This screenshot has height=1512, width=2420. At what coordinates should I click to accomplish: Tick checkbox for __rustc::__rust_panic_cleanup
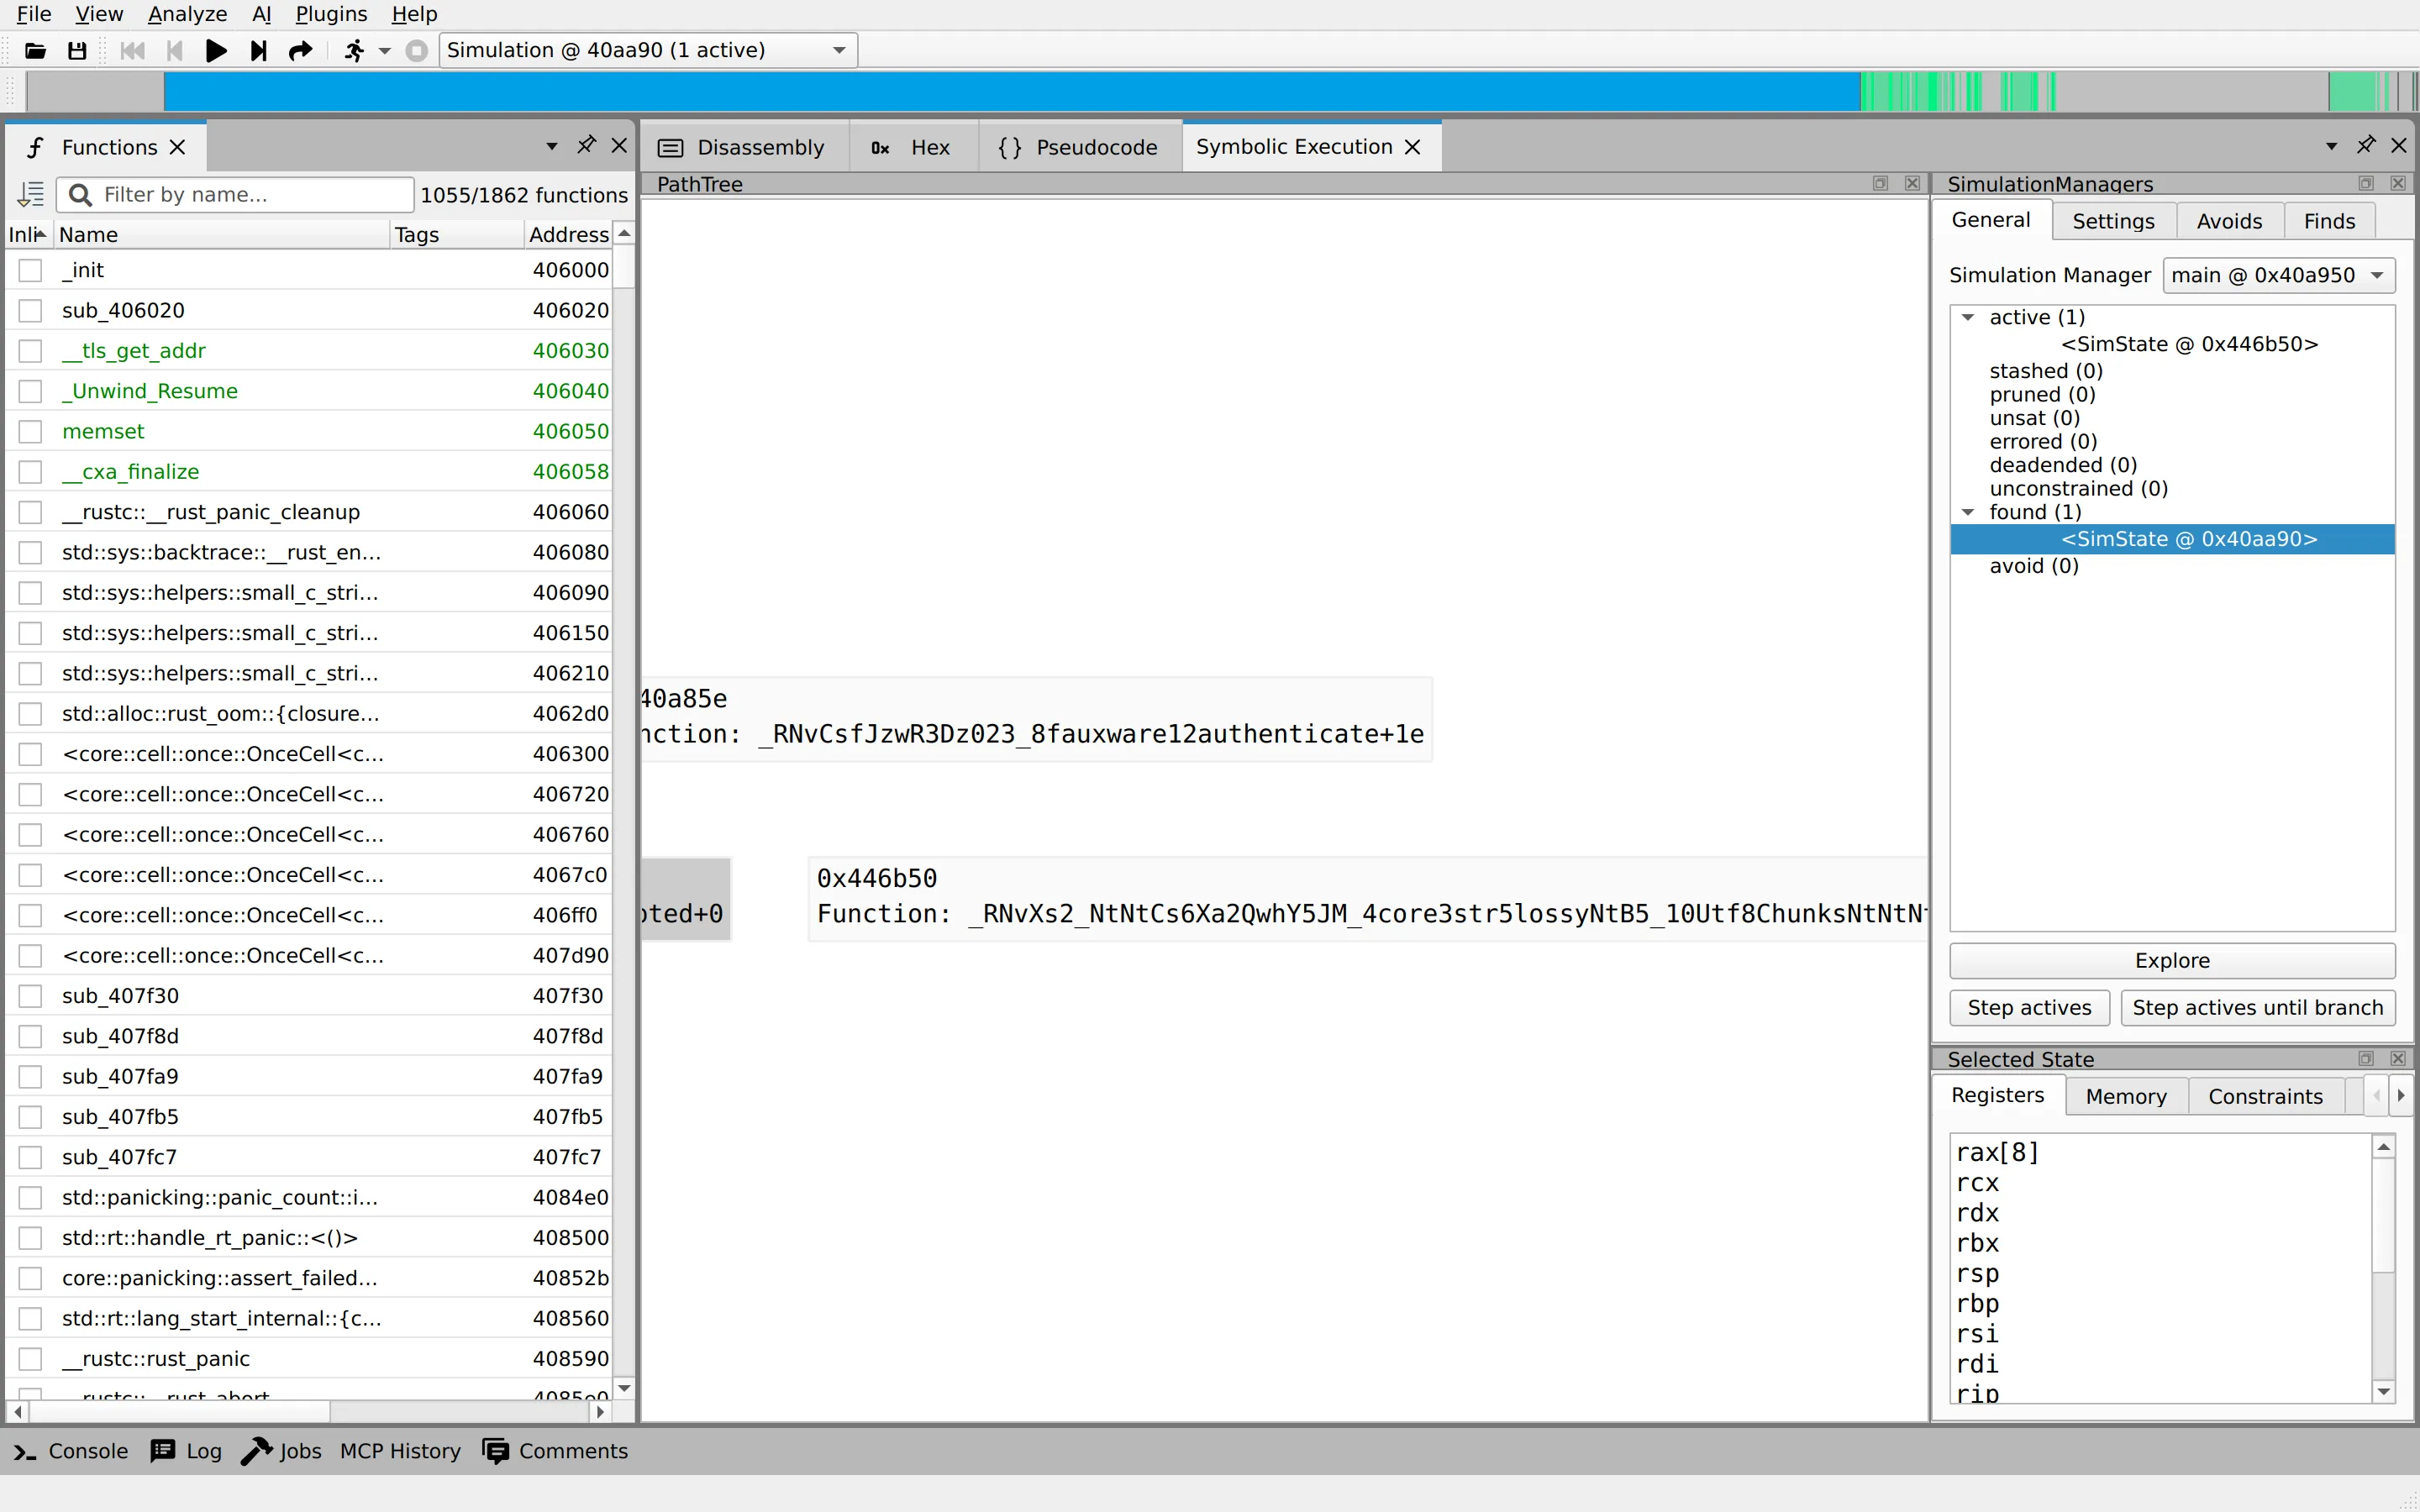[x=31, y=512]
